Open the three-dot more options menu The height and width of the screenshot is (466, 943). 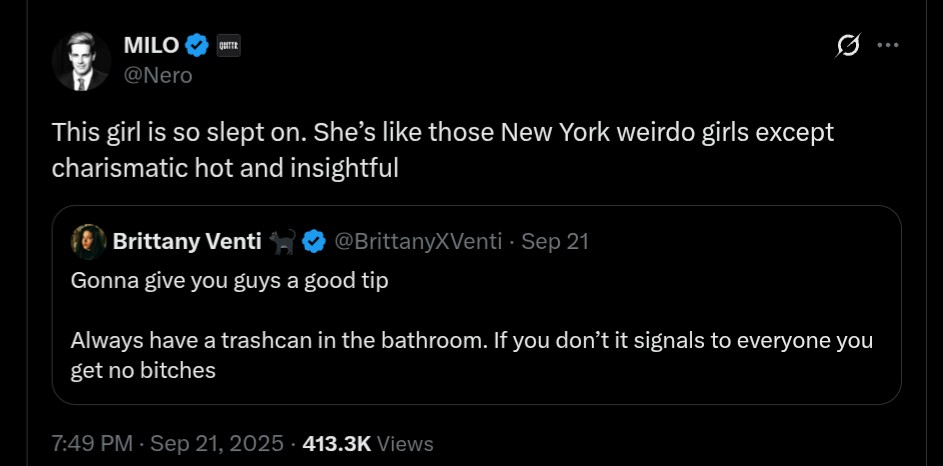pos(888,46)
